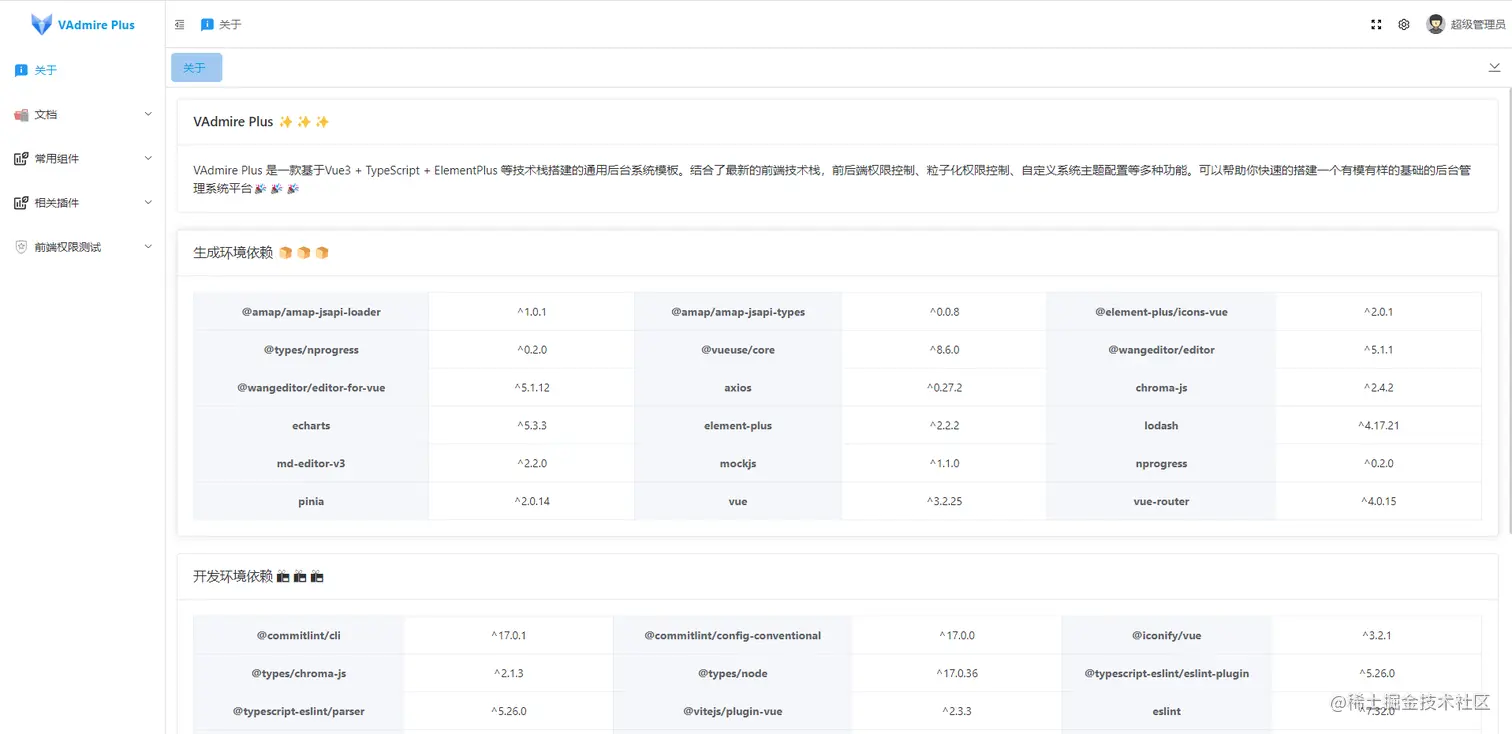Click the md-editor-v3 package cell
The height and width of the screenshot is (734, 1512).
point(311,464)
